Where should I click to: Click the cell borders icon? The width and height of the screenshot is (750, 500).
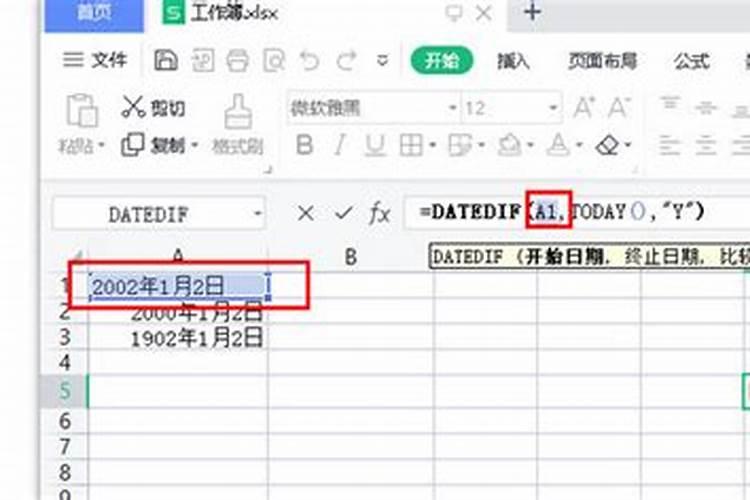[x=411, y=145]
